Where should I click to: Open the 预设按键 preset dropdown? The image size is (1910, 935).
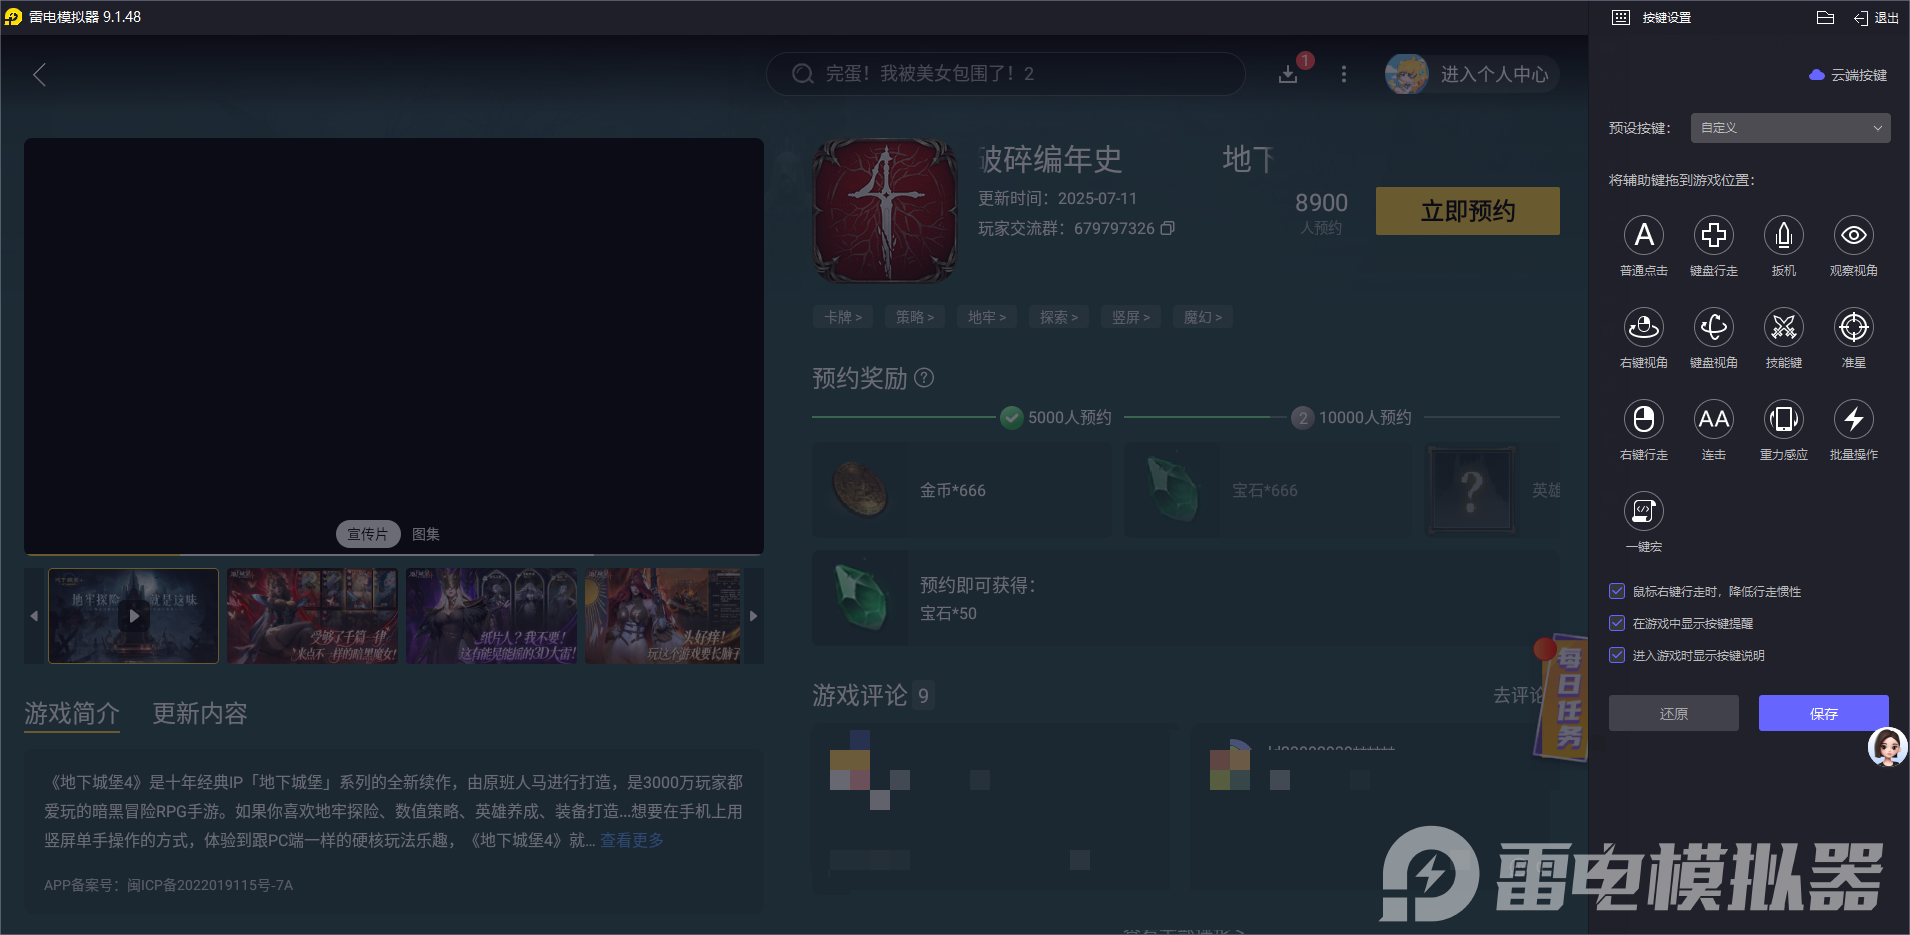[1790, 128]
